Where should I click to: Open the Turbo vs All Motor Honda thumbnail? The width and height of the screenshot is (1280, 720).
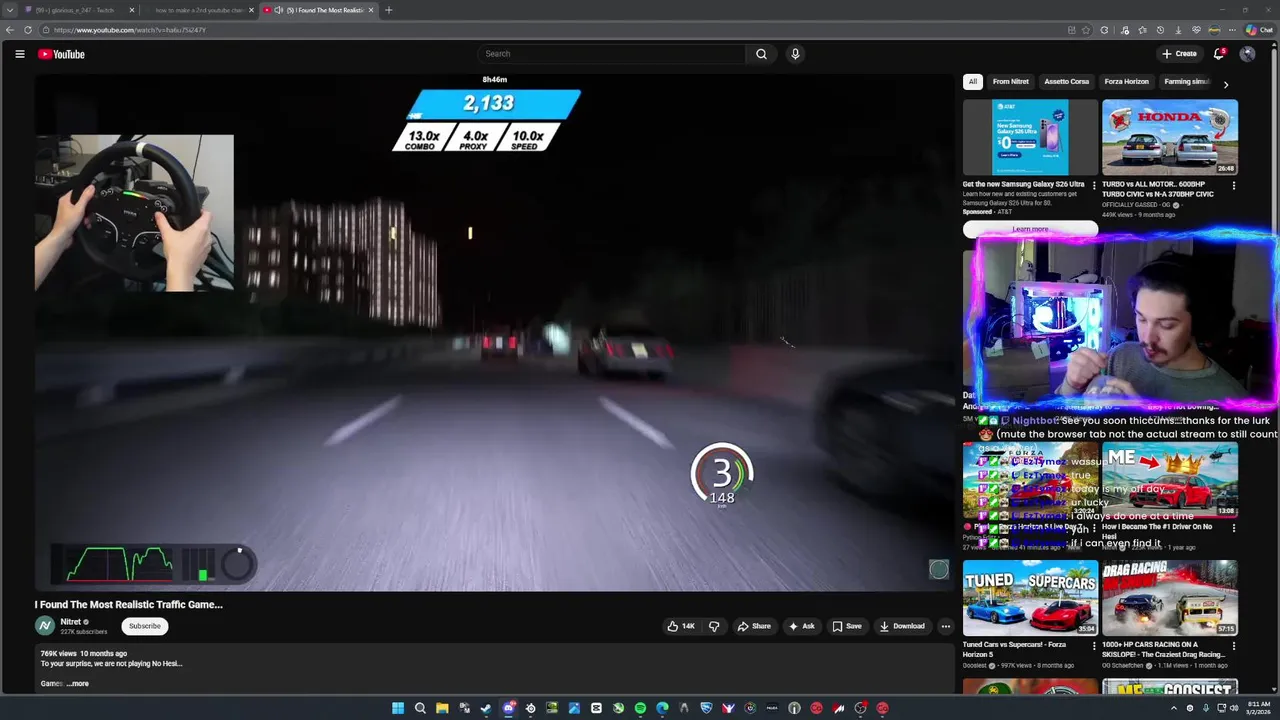coord(1170,137)
